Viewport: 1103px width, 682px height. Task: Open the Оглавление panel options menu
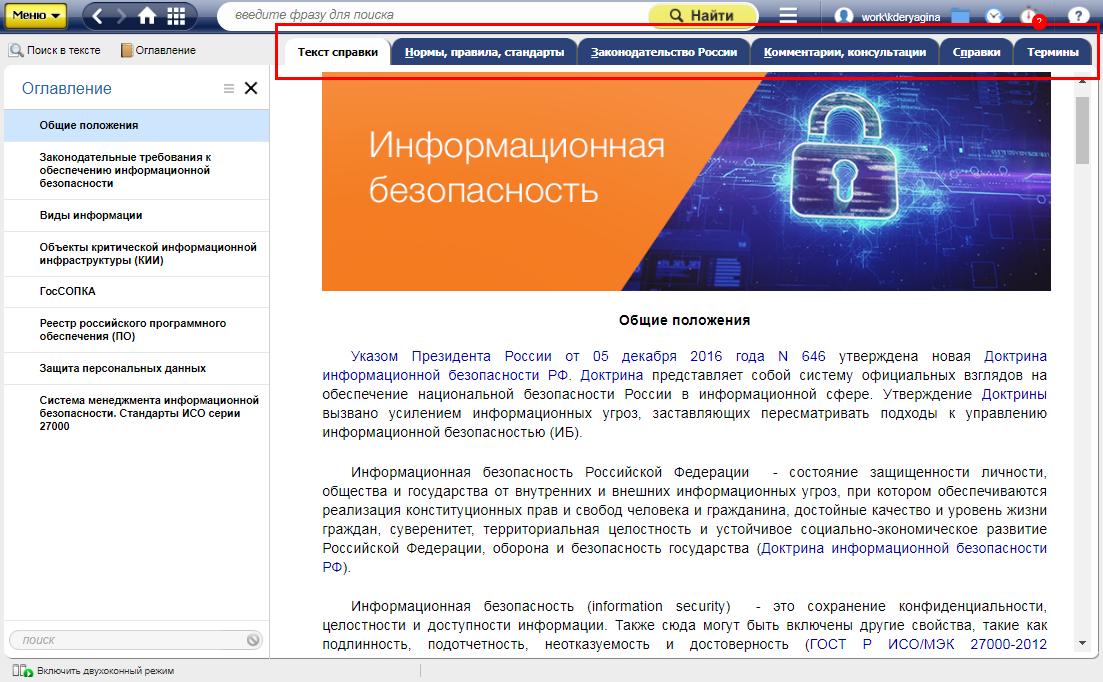tap(228, 88)
